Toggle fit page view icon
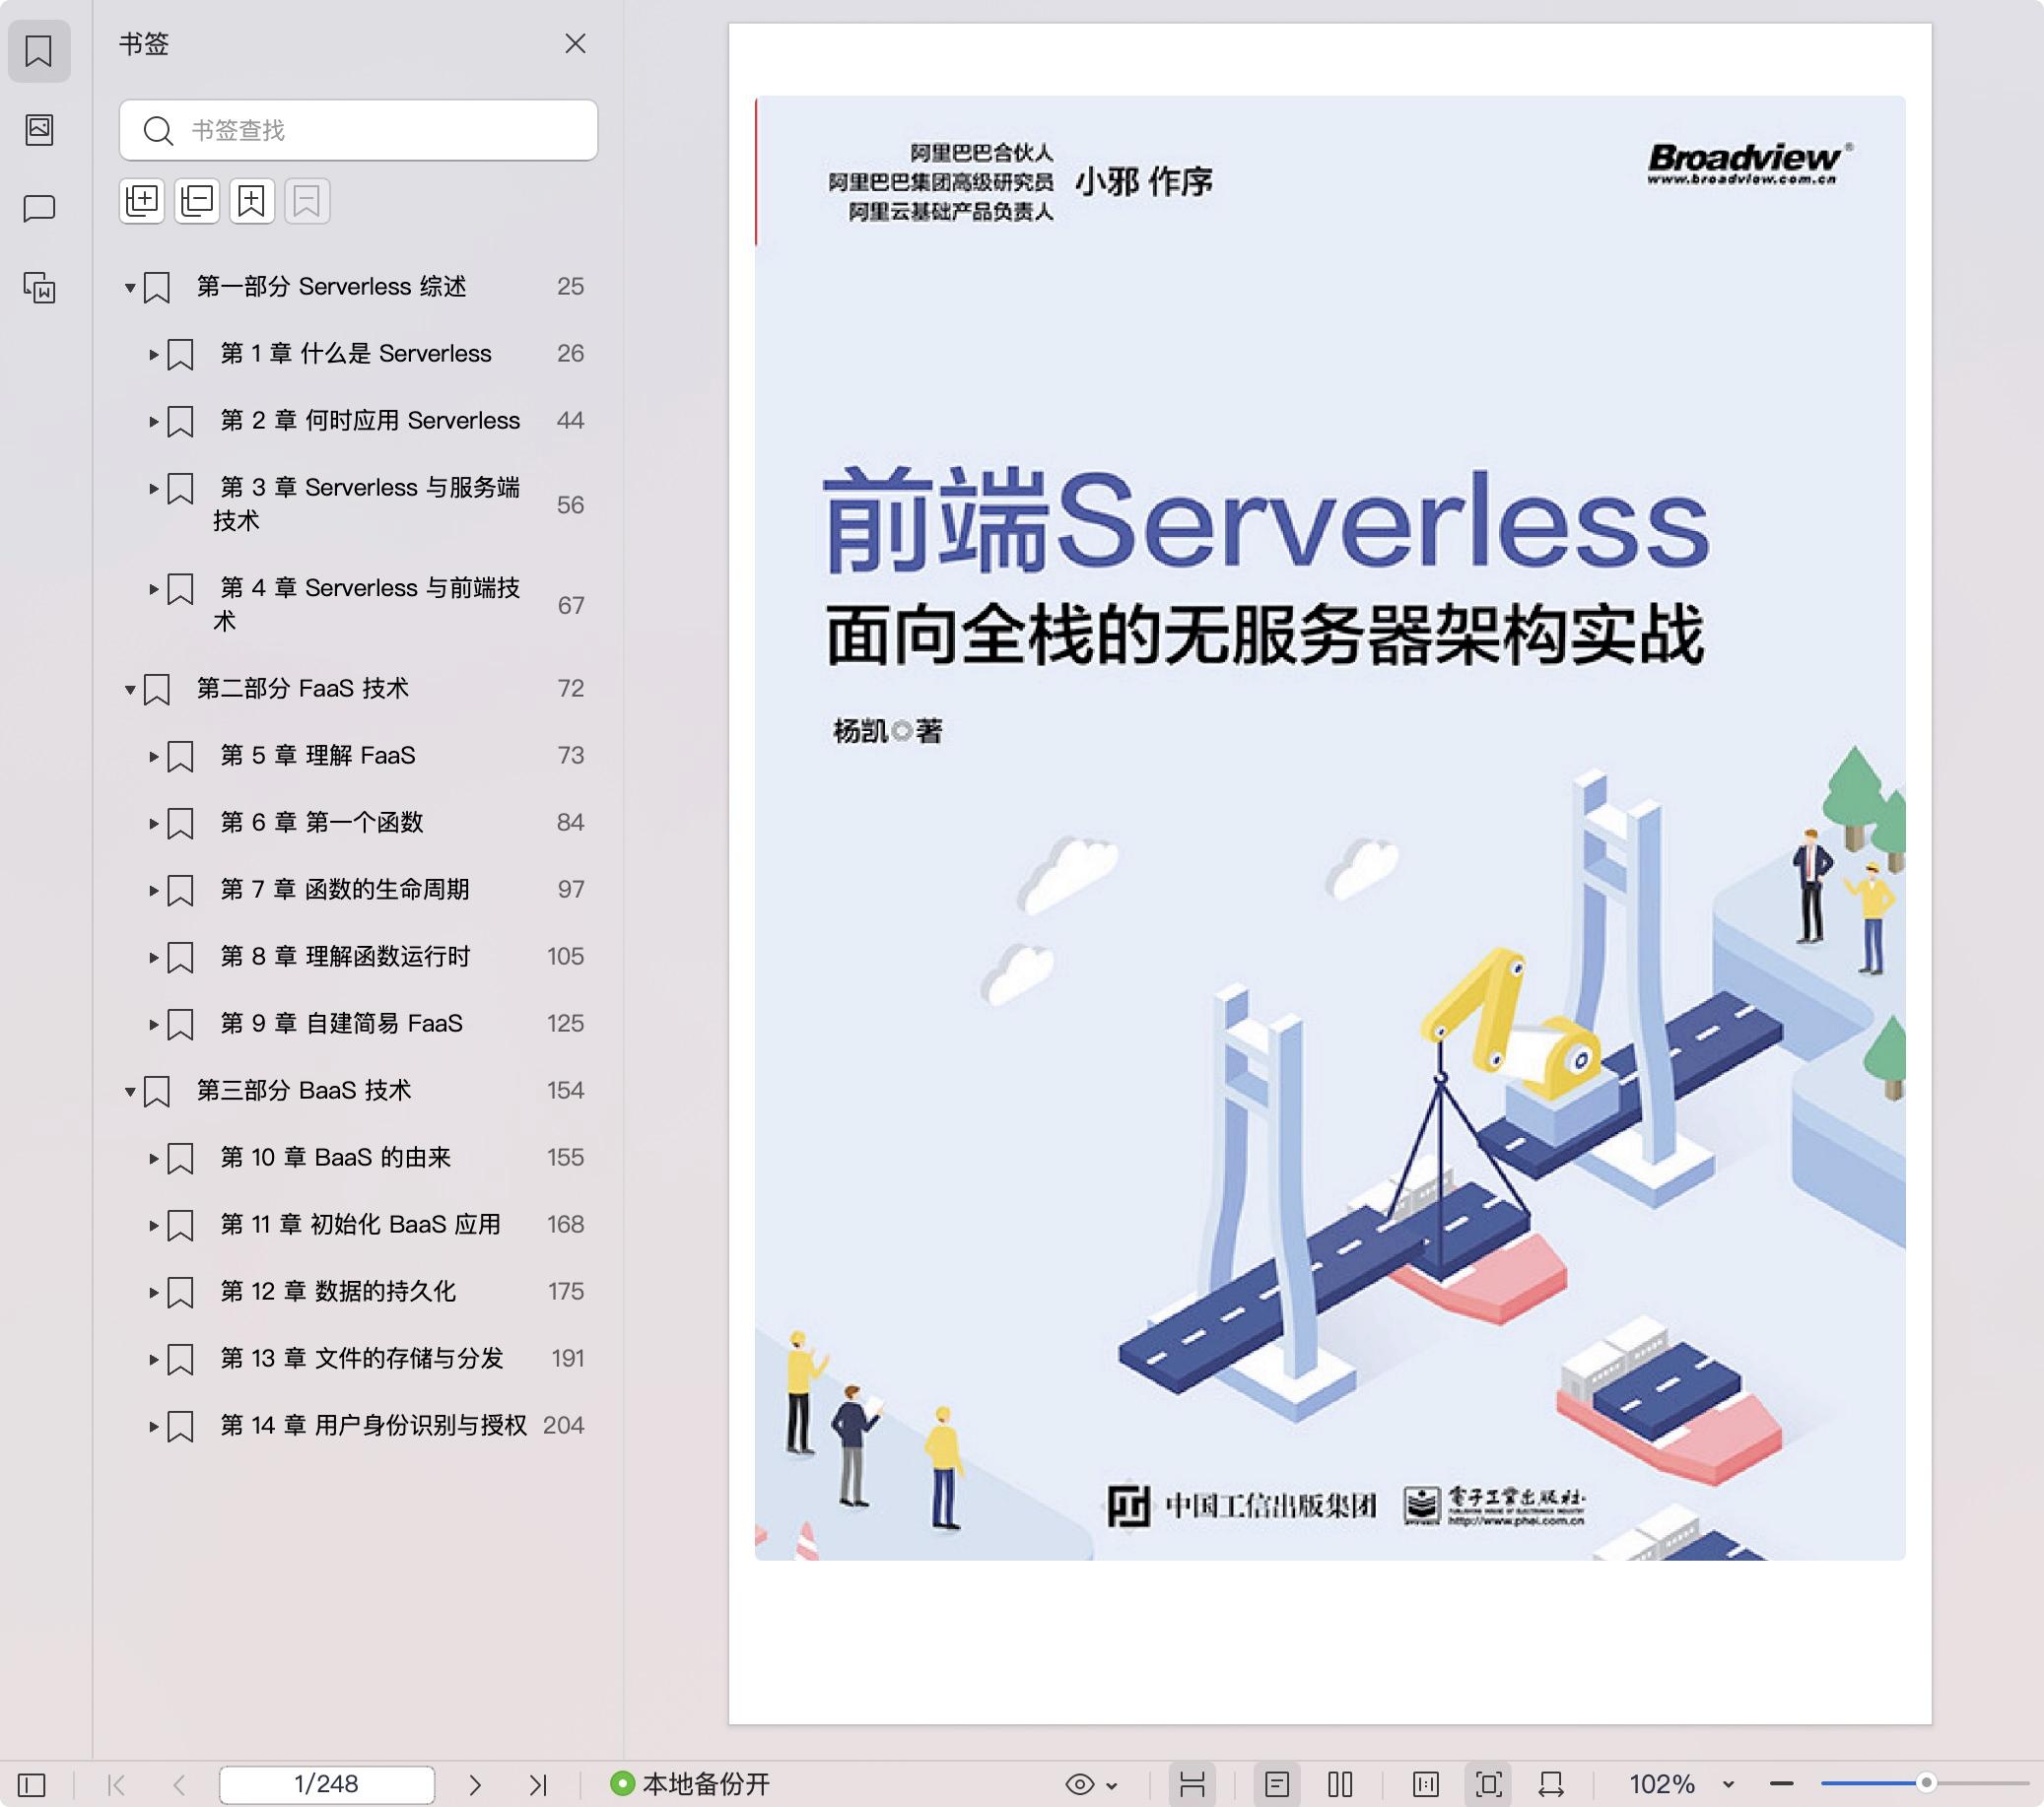Screen dimensions: 2044x1807 1489,1784
